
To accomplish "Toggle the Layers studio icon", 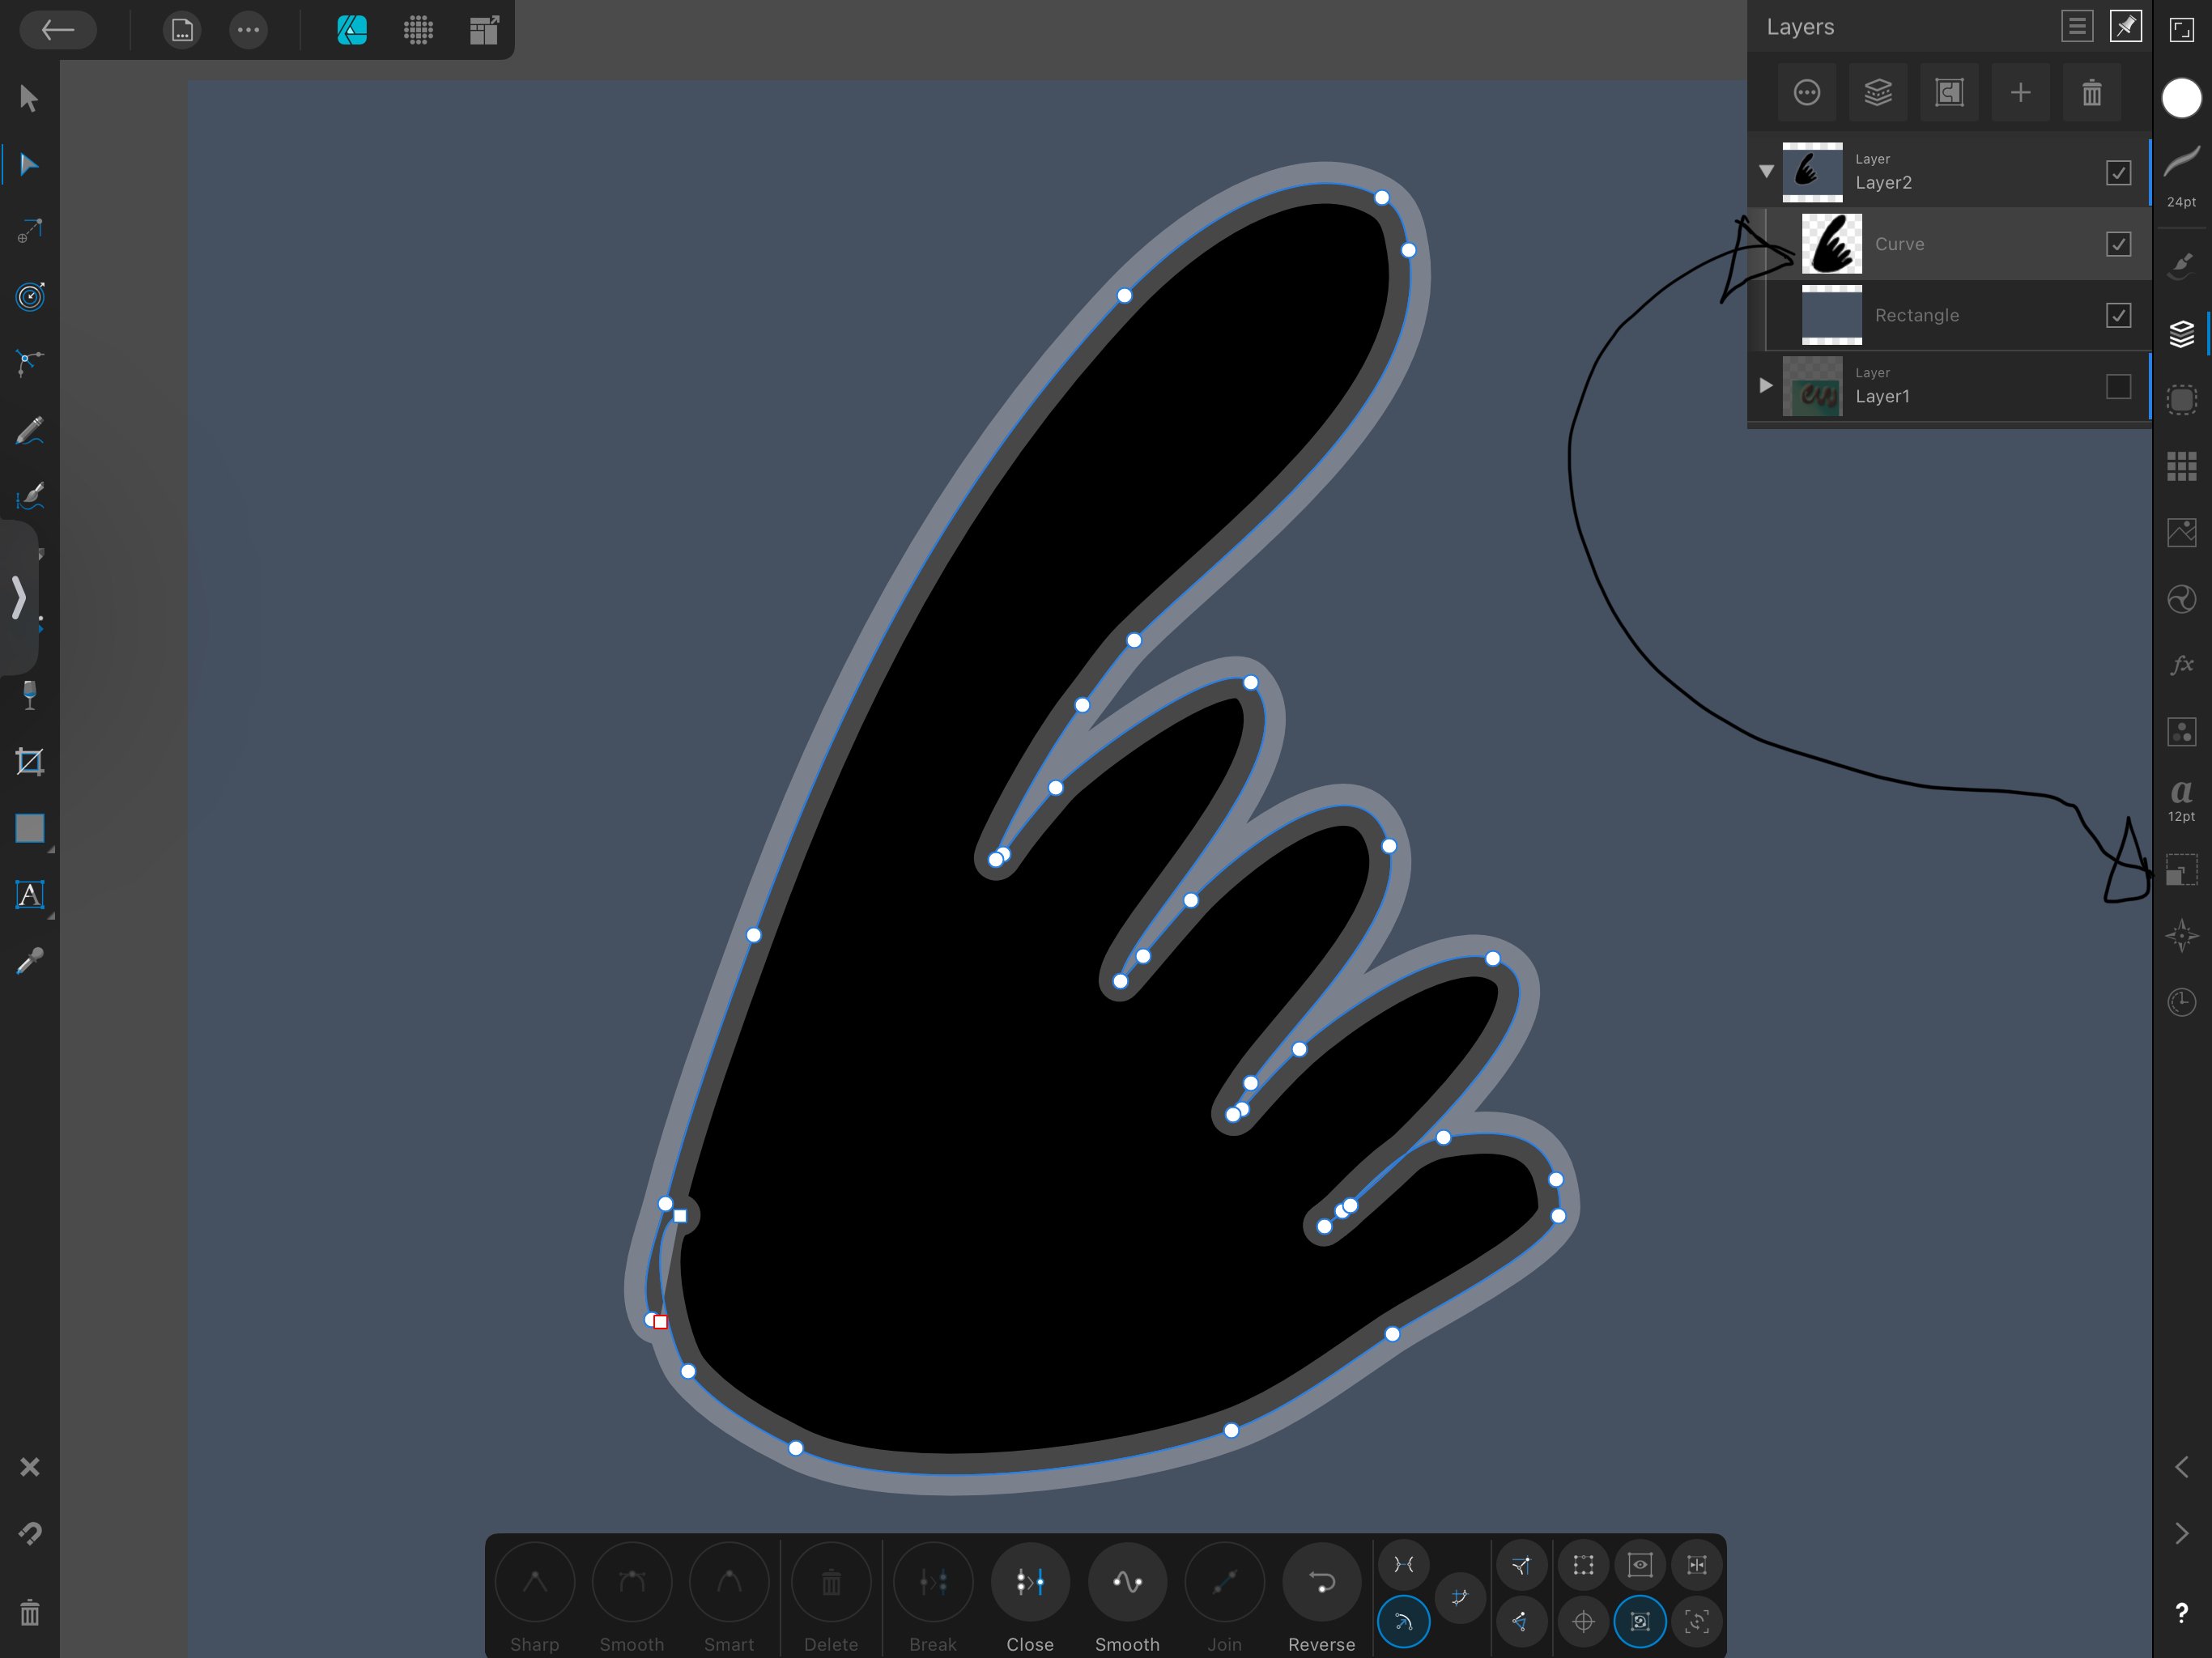I will [x=2181, y=333].
